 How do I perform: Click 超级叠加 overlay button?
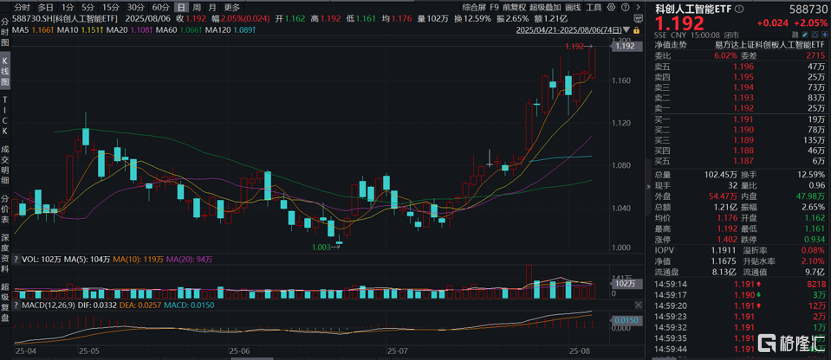pyautogui.click(x=545, y=7)
